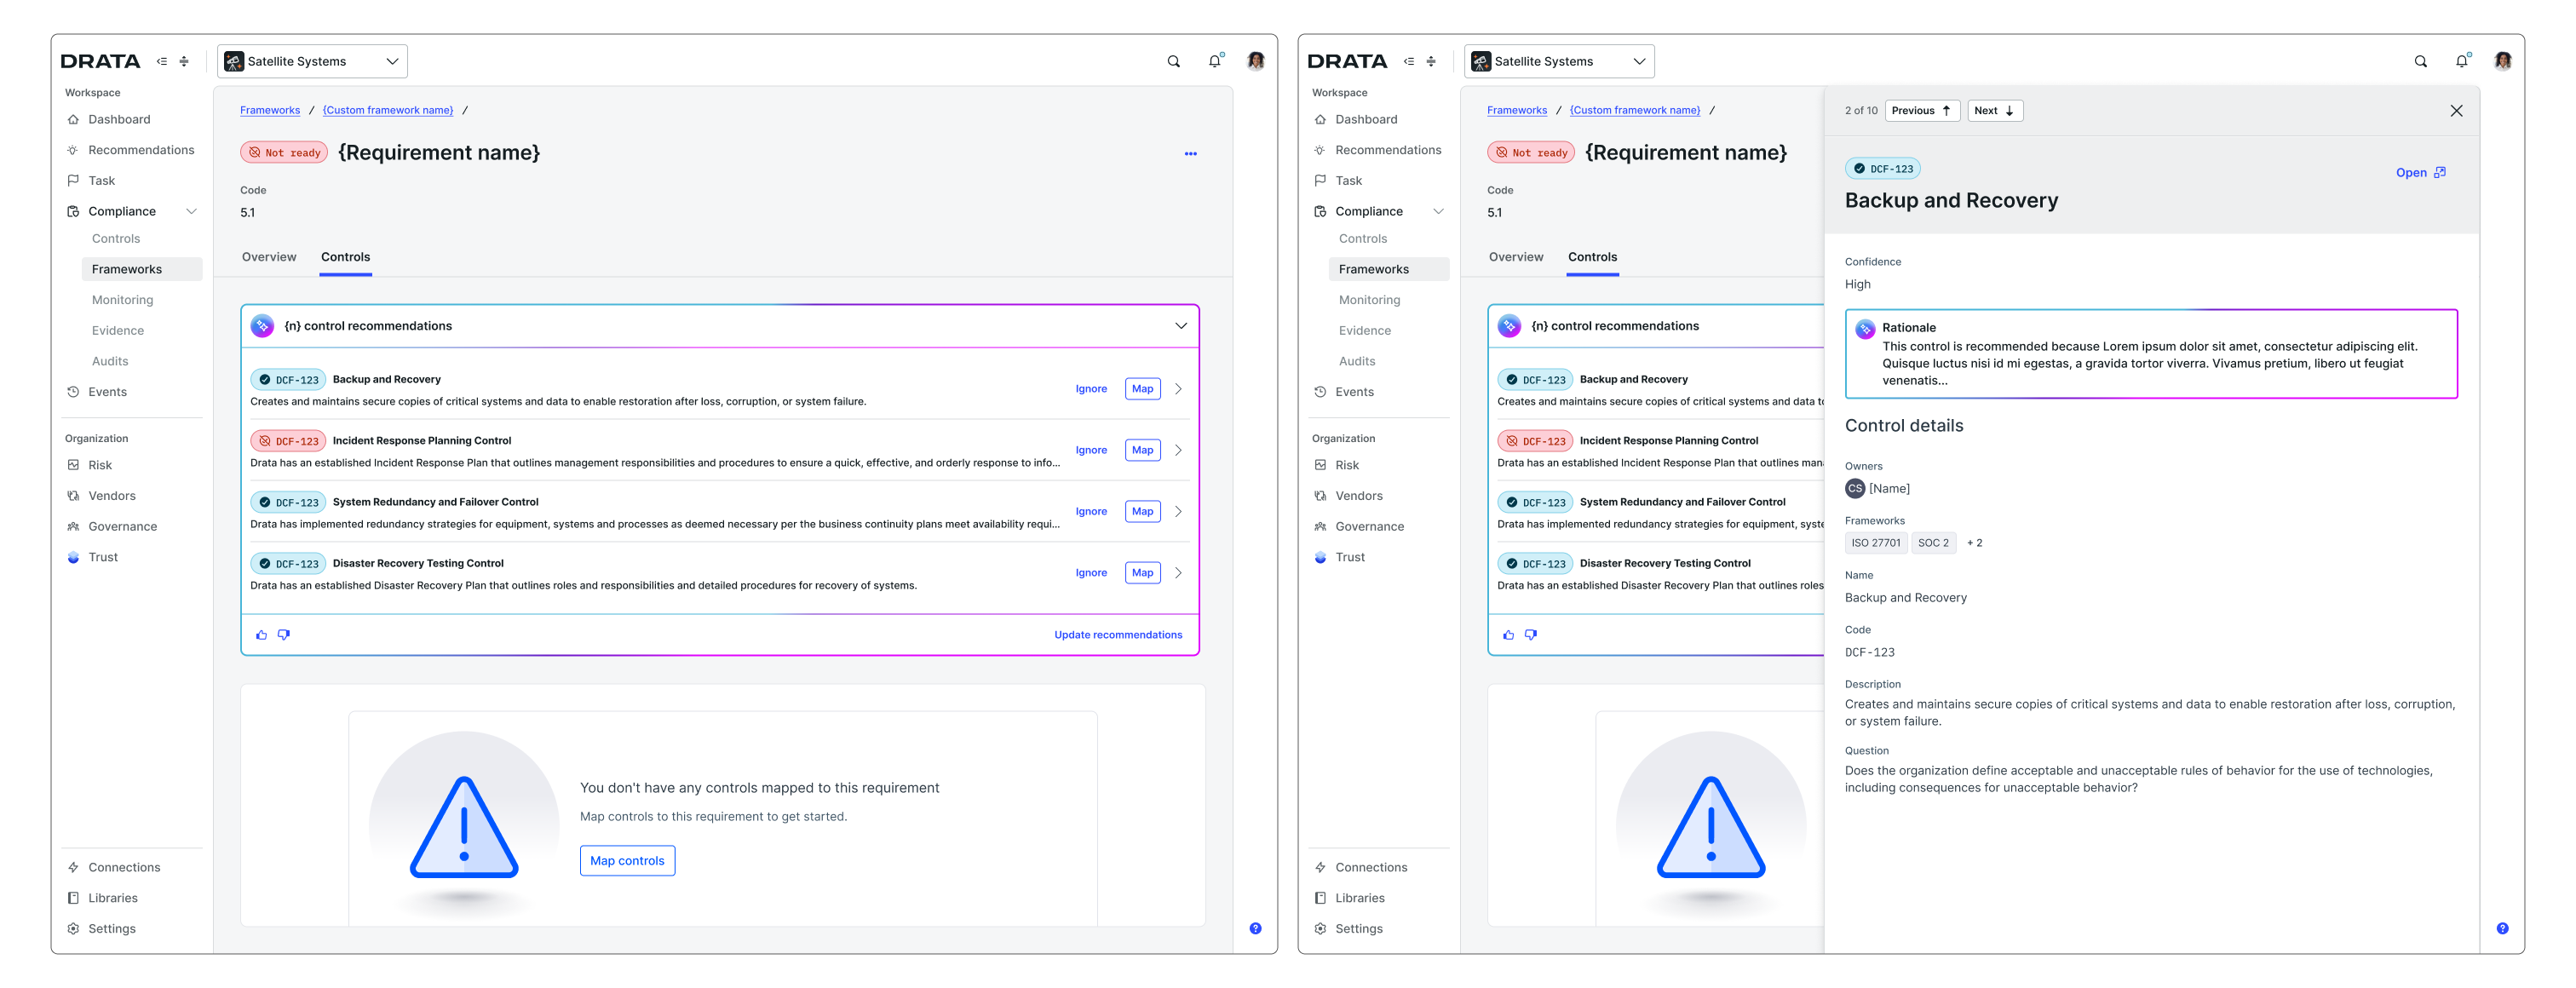Give thumbs down in left window recommendations
Screen dimensions: 2576x988
tap(284, 634)
